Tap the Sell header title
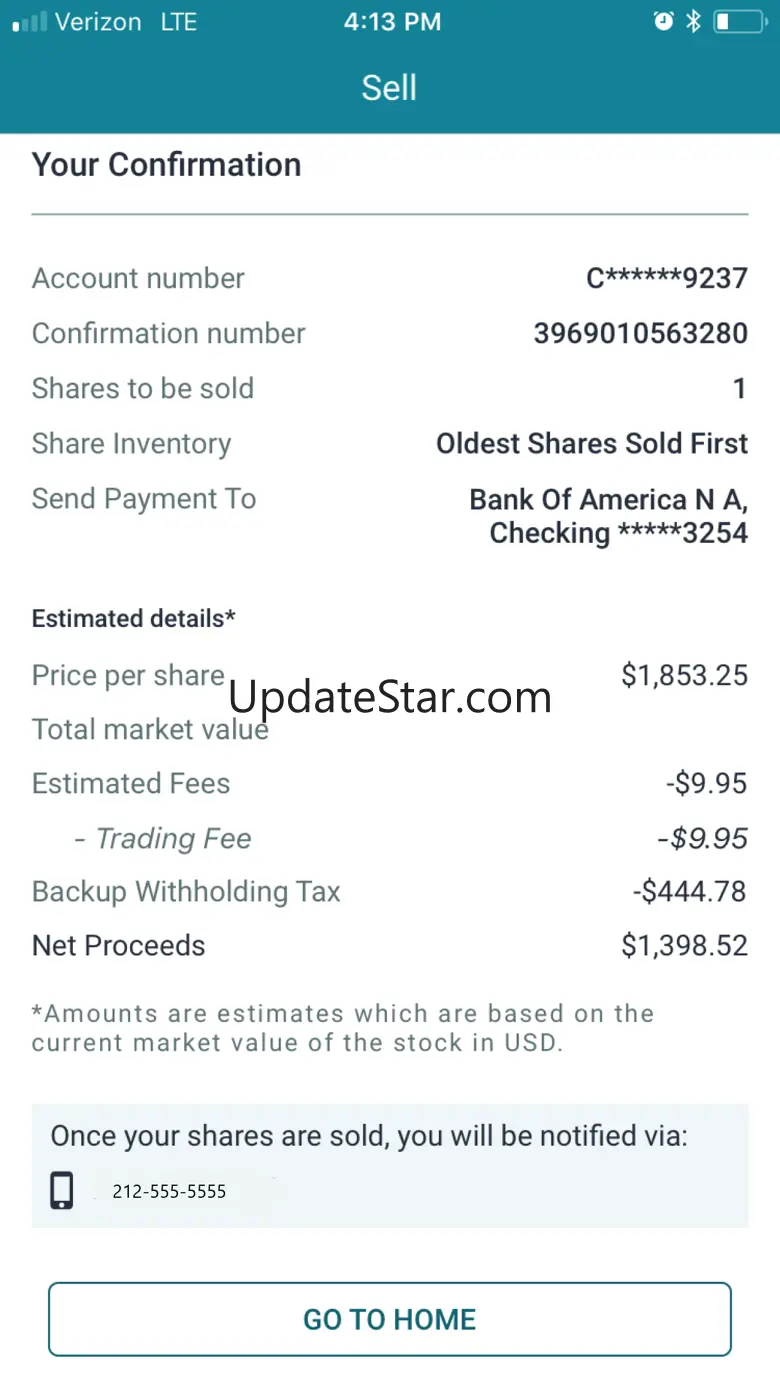 coord(389,88)
